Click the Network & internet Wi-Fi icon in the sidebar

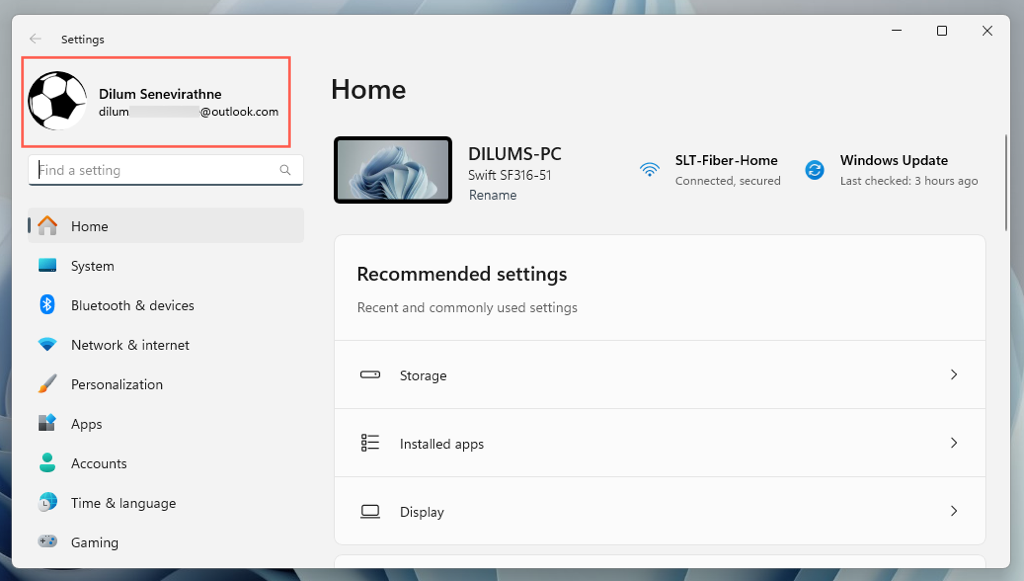(47, 344)
